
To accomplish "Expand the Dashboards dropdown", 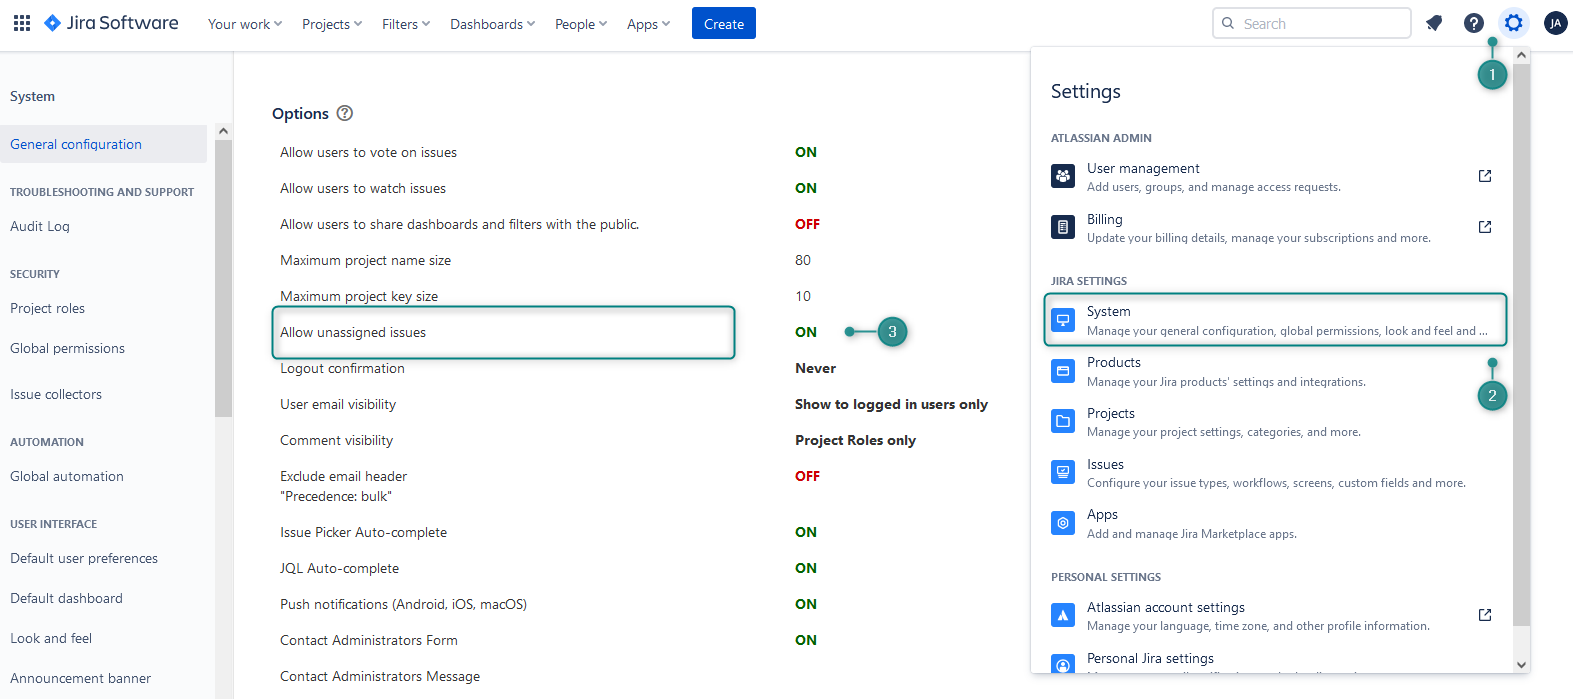I will click(x=493, y=24).
